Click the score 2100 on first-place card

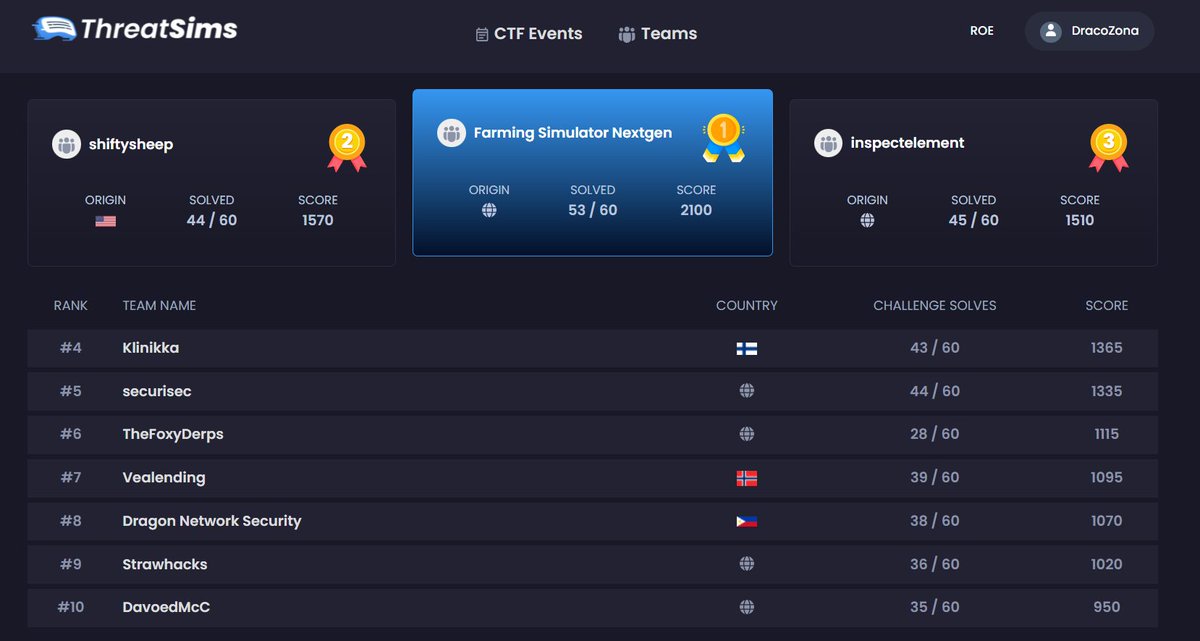(696, 210)
